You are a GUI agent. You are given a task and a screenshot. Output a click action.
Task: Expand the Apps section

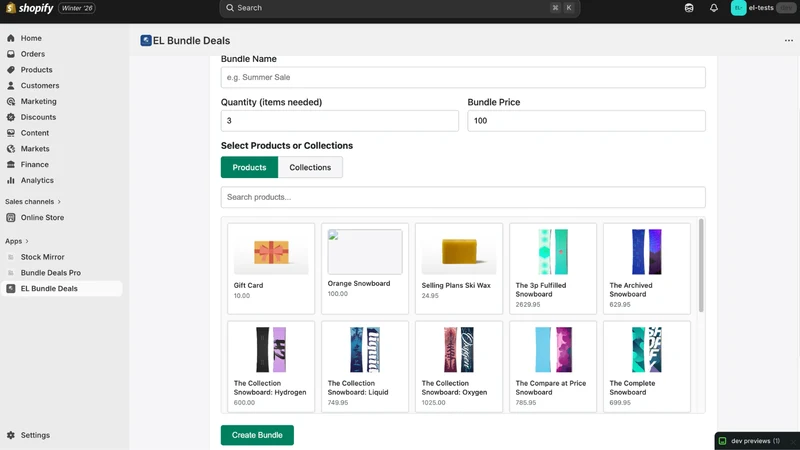point(17,241)
